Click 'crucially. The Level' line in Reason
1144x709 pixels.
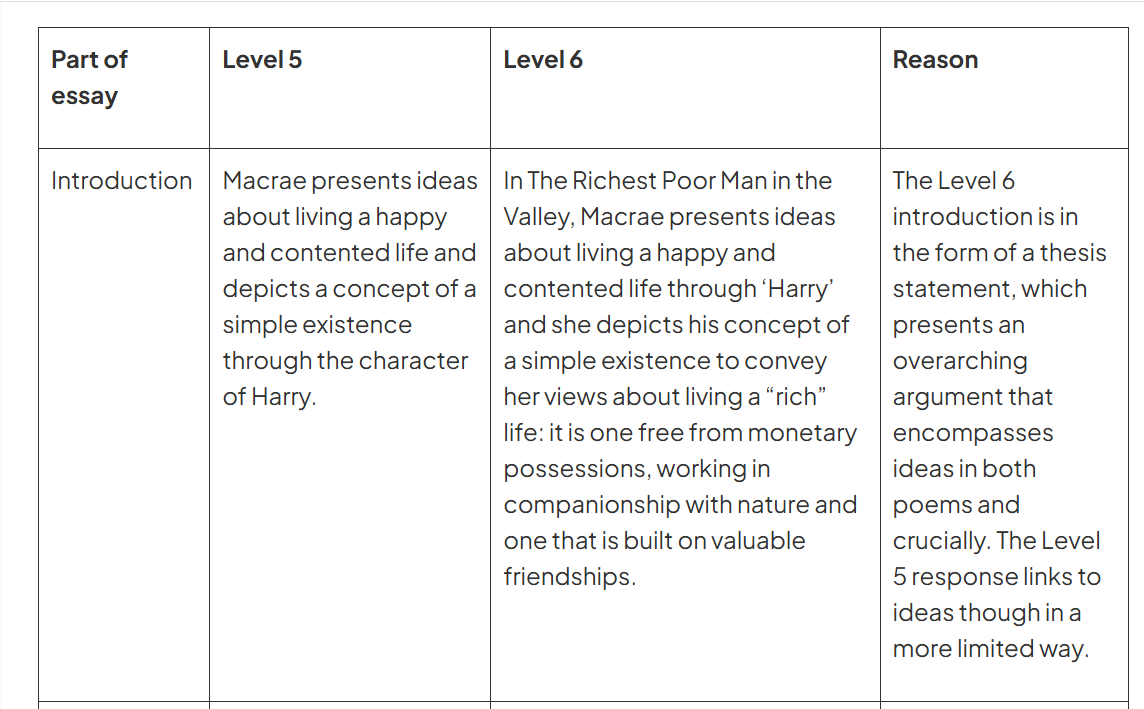tap(996, 541)
